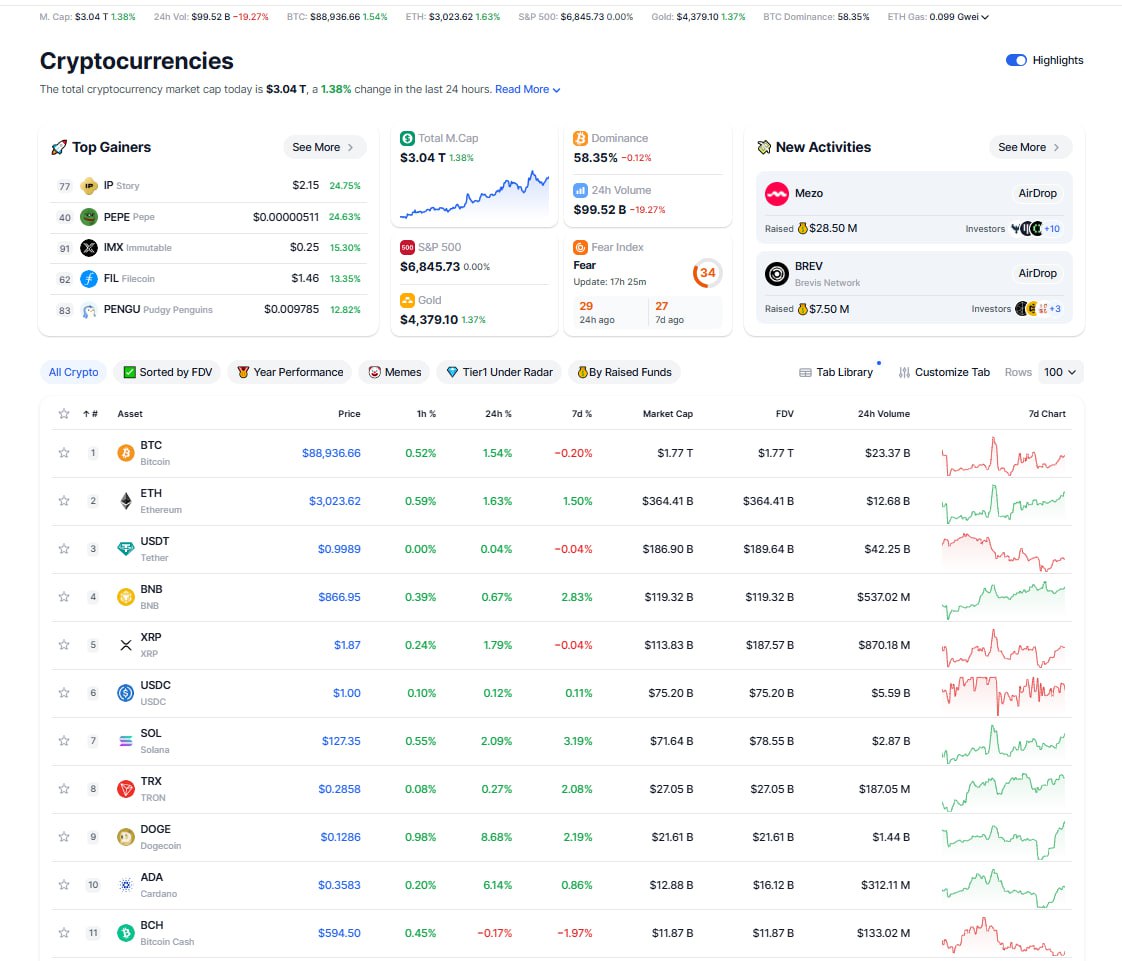The height and width of the screenshot is (961, 1122).
Task: Select the By Raised Funds tab
Action: (x=625, y=372)
